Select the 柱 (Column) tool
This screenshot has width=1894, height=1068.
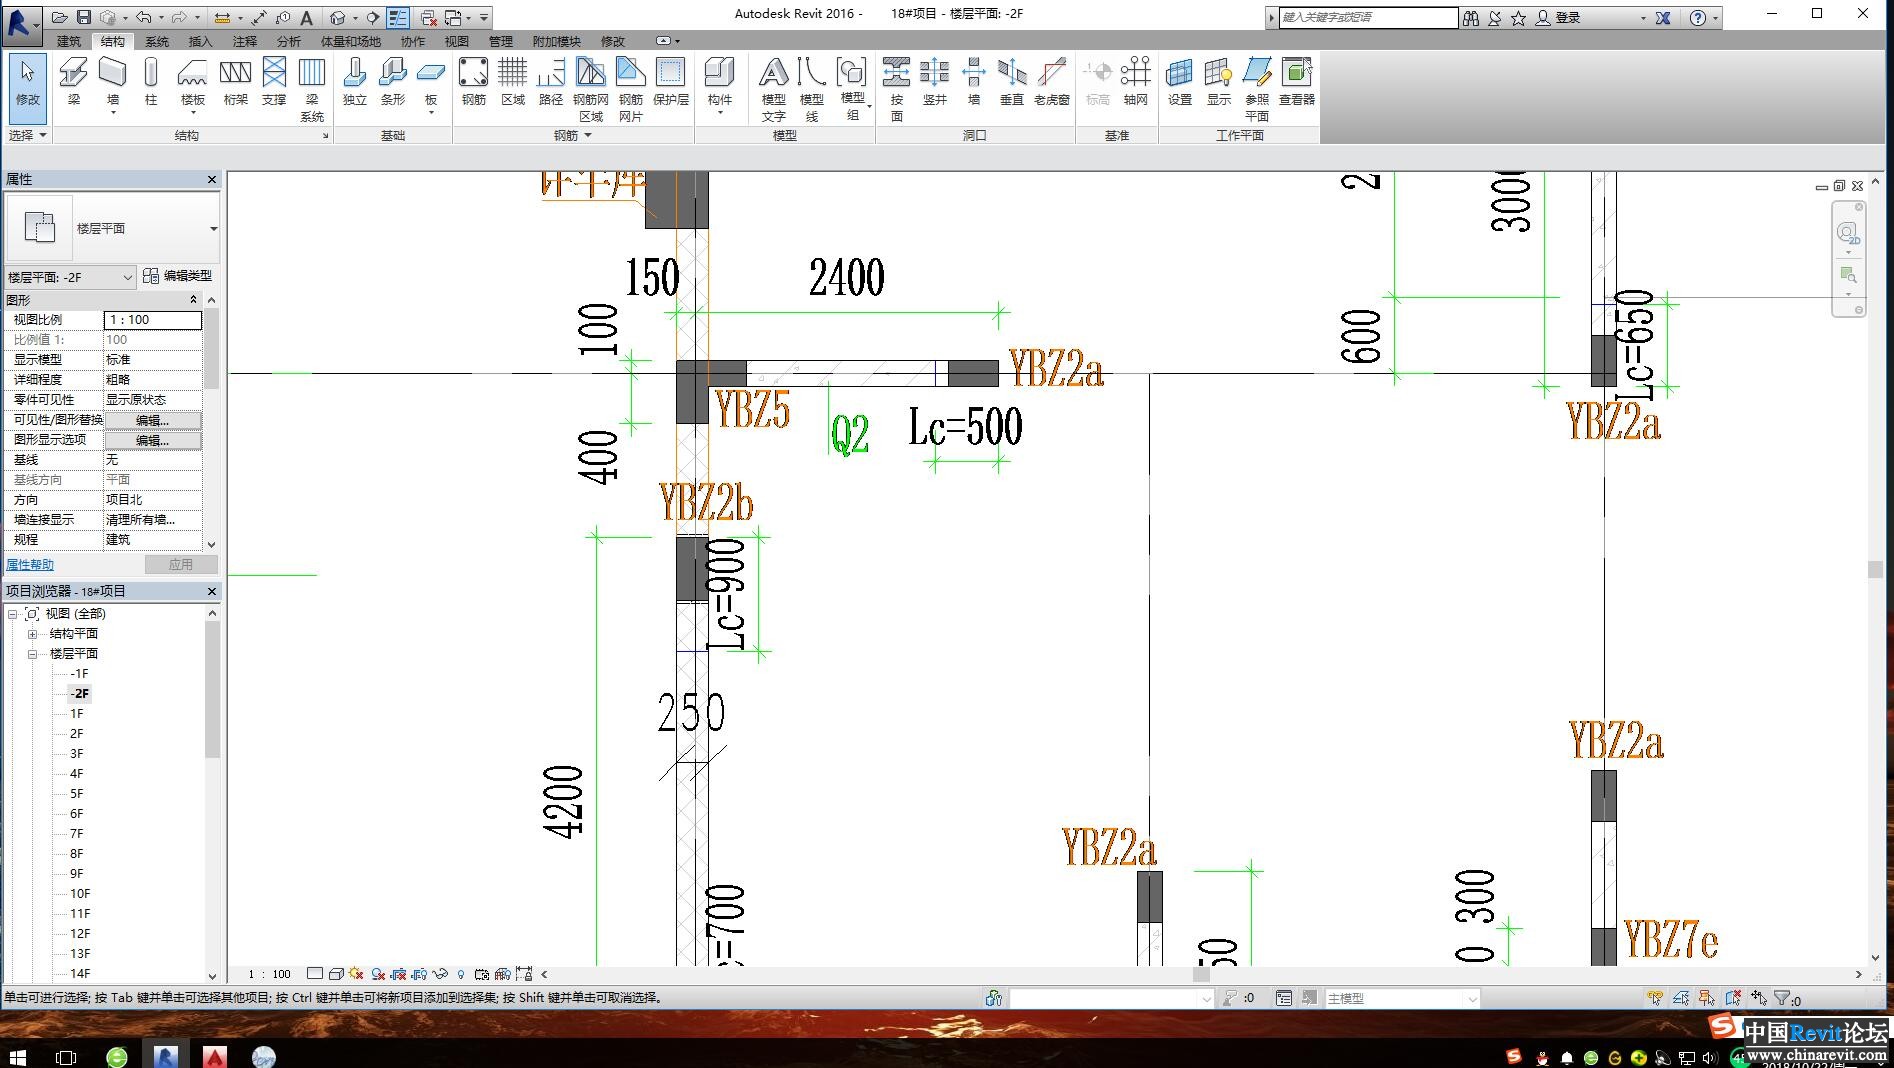coord(151,81)
